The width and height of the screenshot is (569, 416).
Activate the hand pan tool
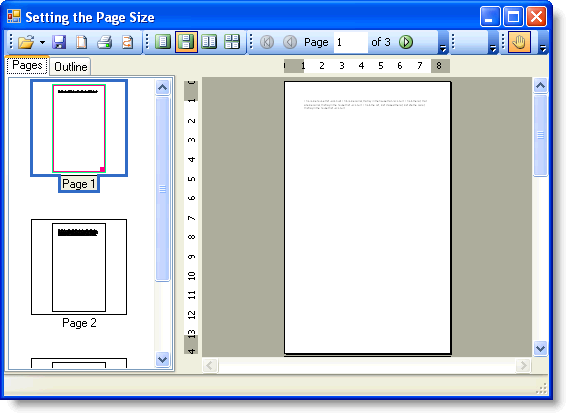pos(519,42)
